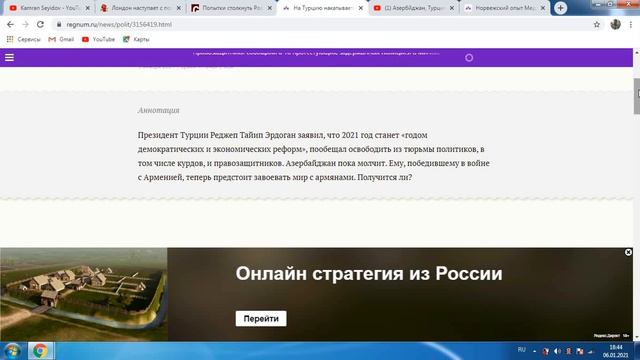Image resolution: width=640 pixels, height=360 pixels.
Task: Open the Gmail bookmark
Action: (61, 39)
